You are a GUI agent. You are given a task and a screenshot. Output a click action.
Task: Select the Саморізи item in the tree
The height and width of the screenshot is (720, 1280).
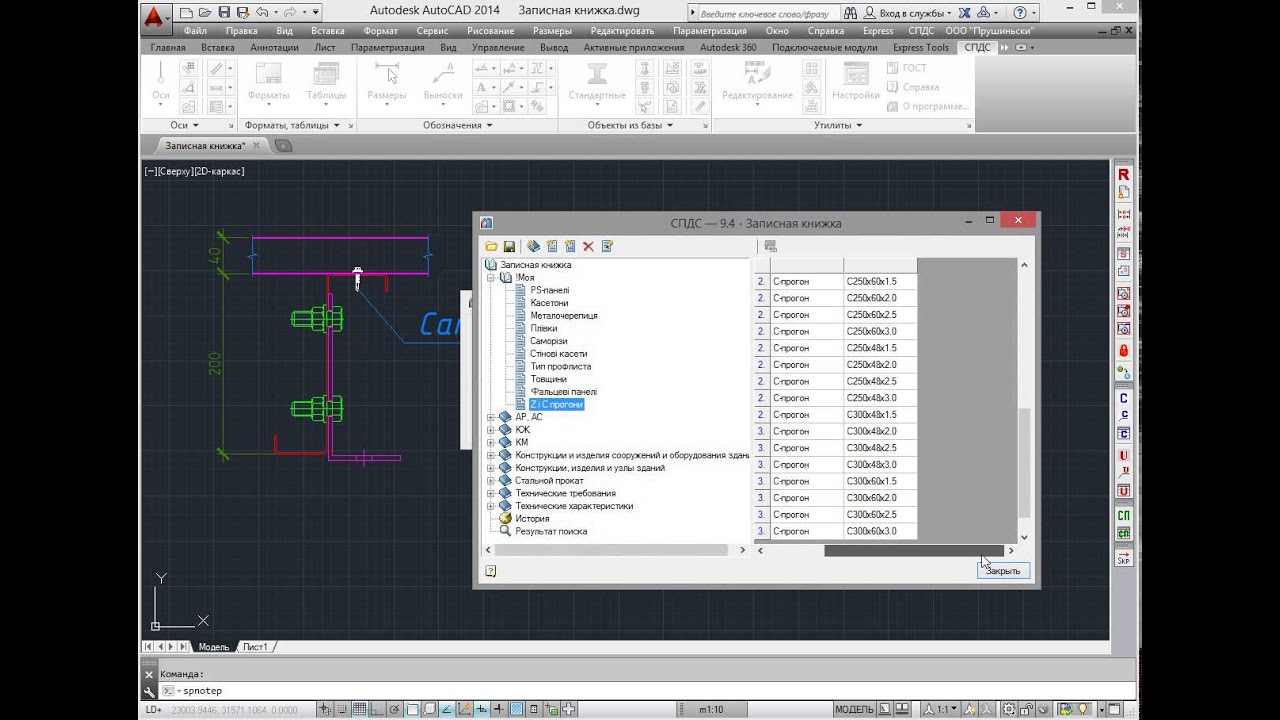(x=548, y=341)
